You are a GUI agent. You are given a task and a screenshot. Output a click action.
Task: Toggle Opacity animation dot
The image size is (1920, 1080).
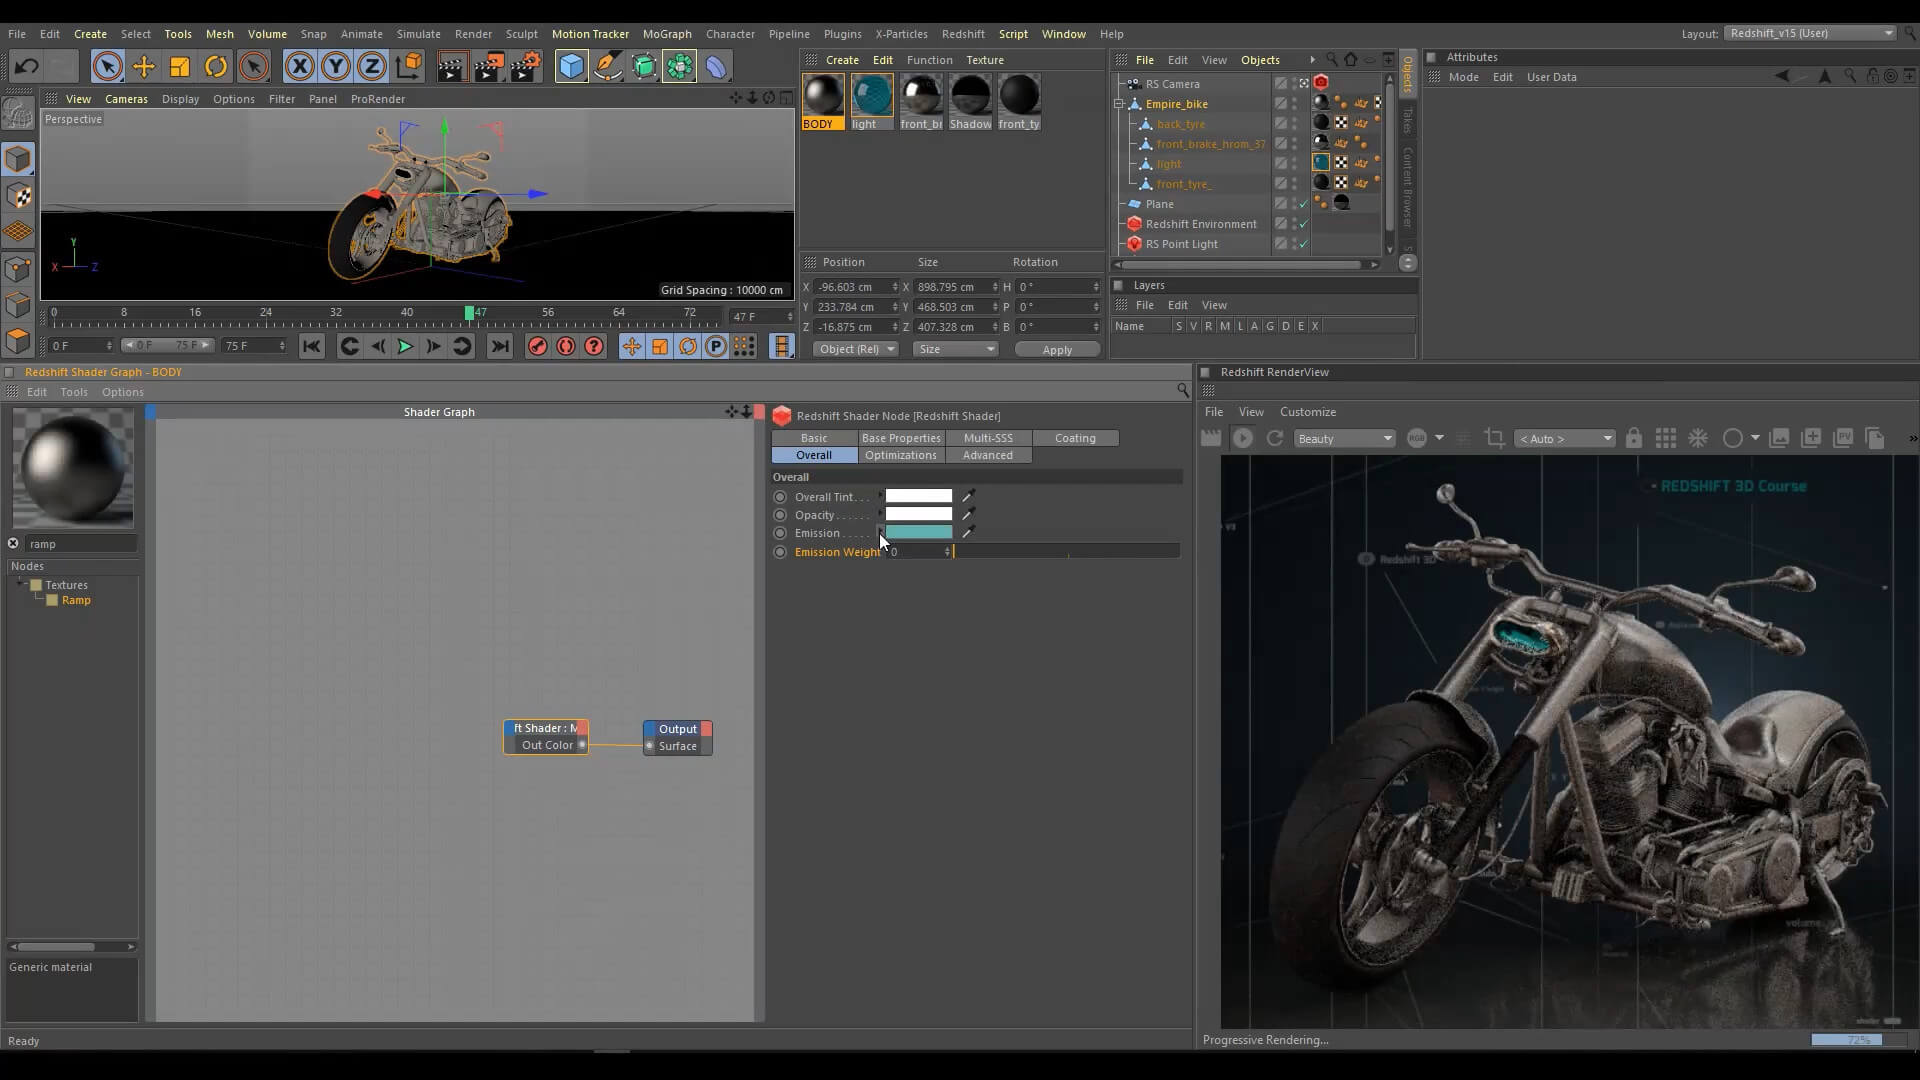780,515
